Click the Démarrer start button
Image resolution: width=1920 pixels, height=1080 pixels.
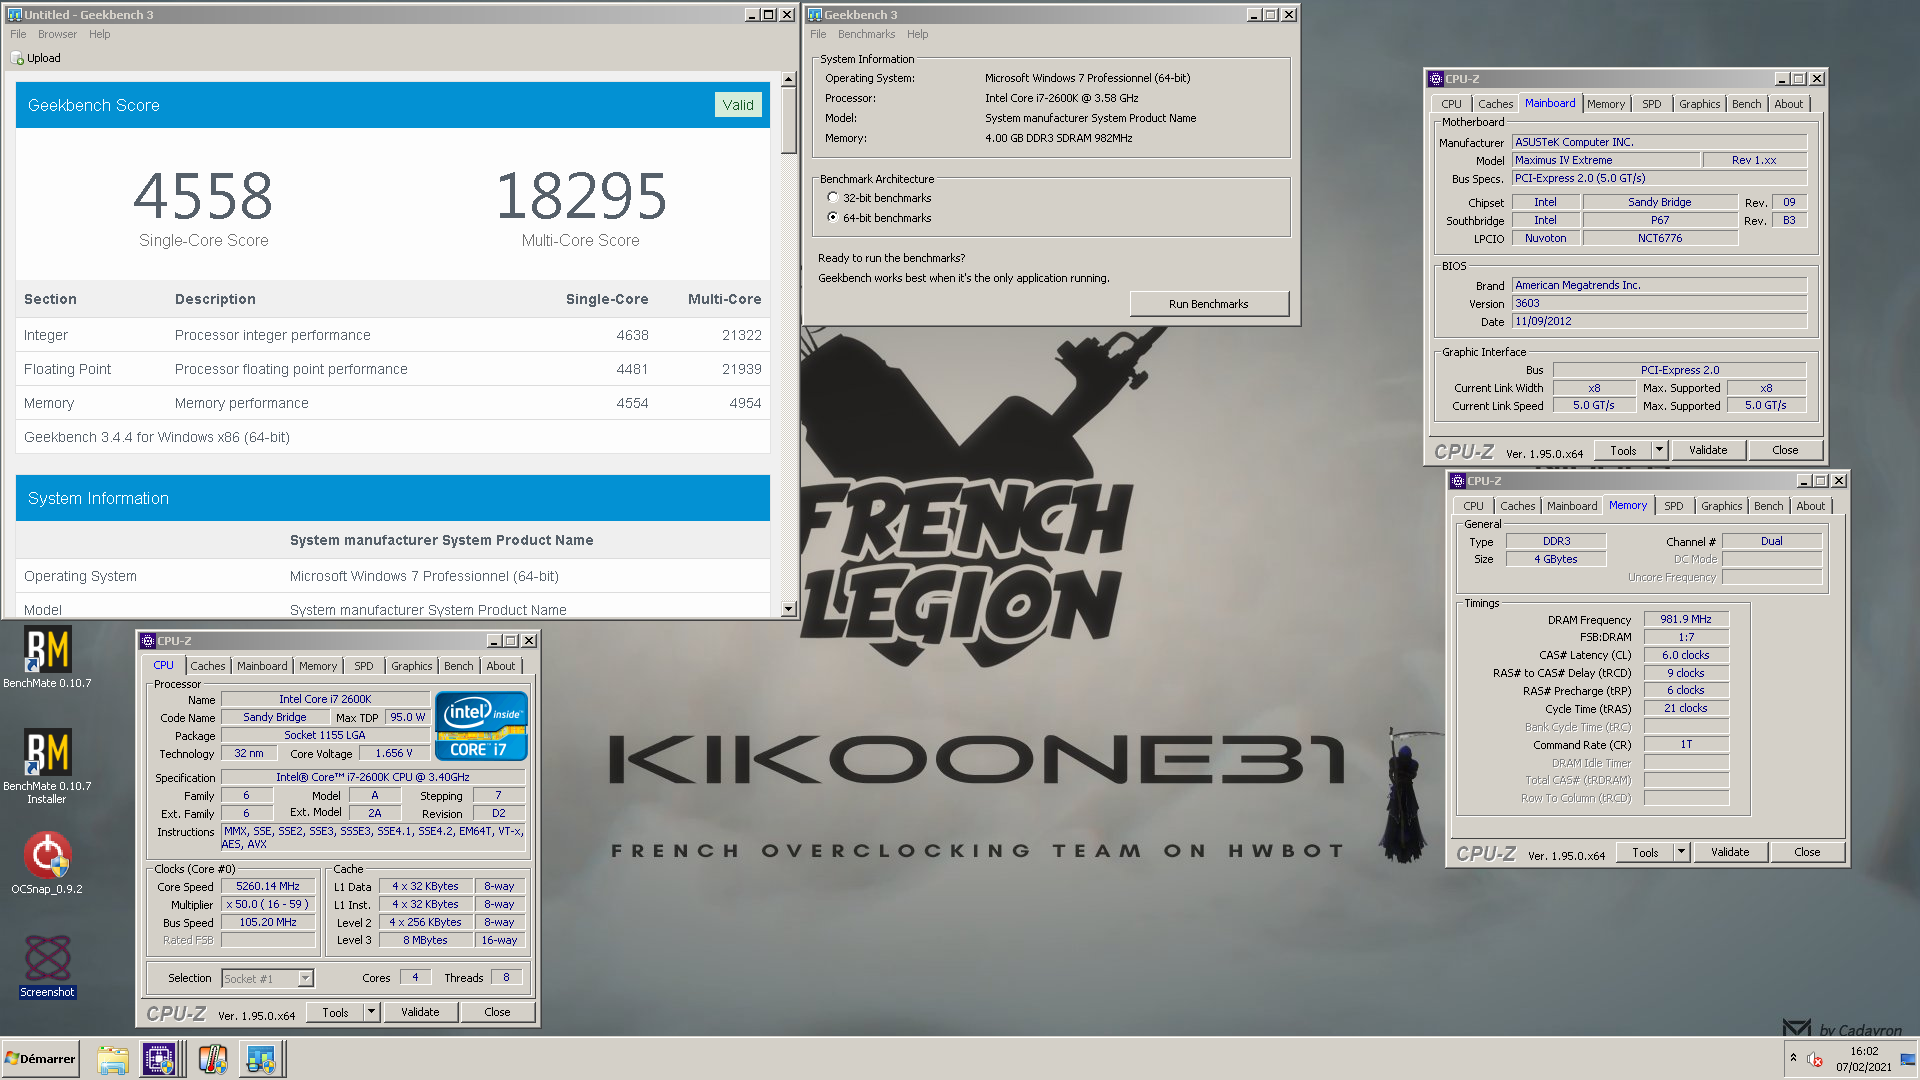click(41, 1059)
